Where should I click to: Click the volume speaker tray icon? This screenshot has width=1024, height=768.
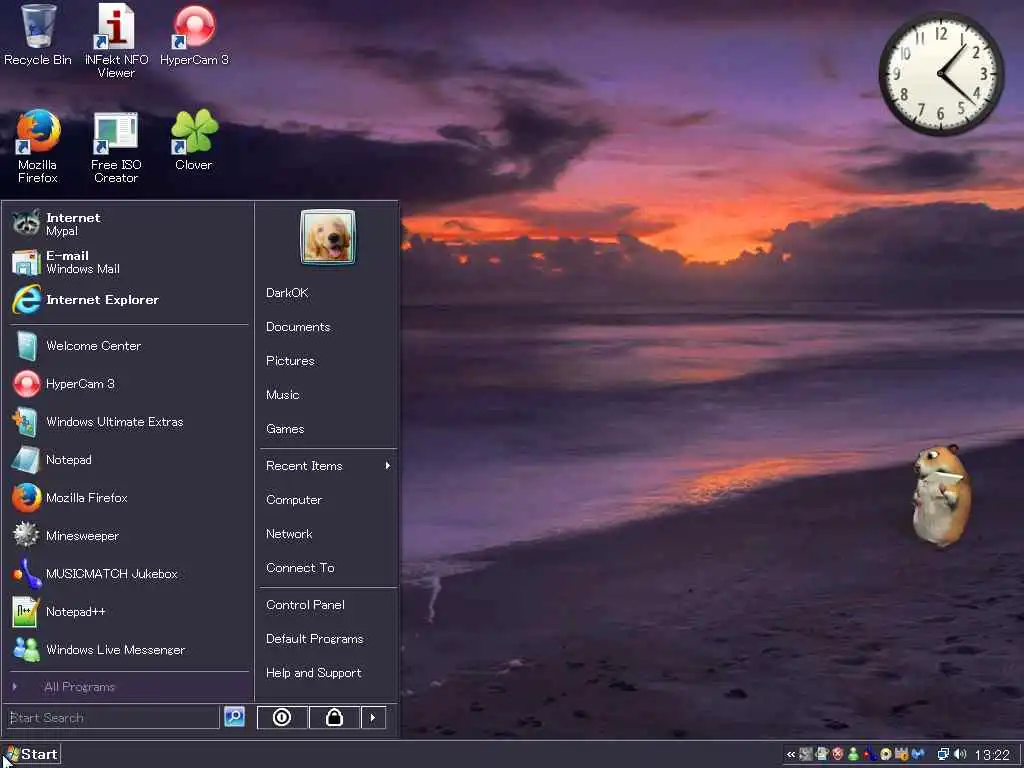tap(960, 754)
